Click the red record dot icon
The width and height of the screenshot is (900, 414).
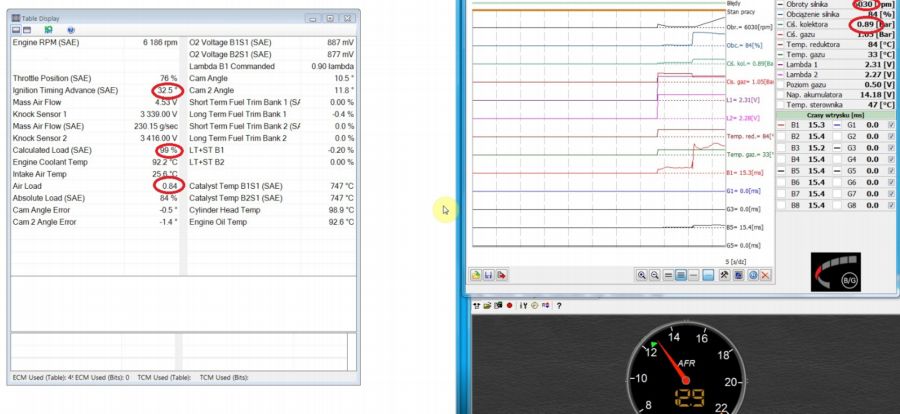[x=509, y=305]
